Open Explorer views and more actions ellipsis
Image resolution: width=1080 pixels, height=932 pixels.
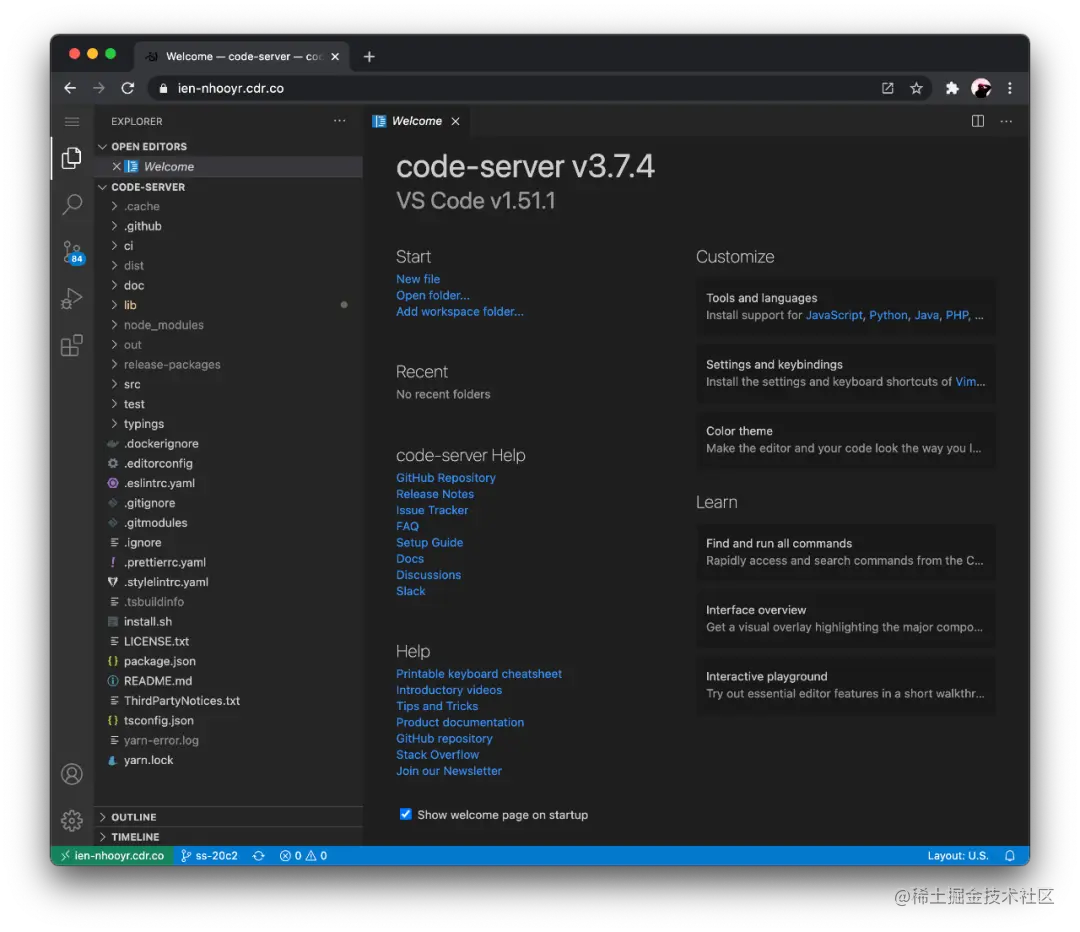click(x=340, y=121)
